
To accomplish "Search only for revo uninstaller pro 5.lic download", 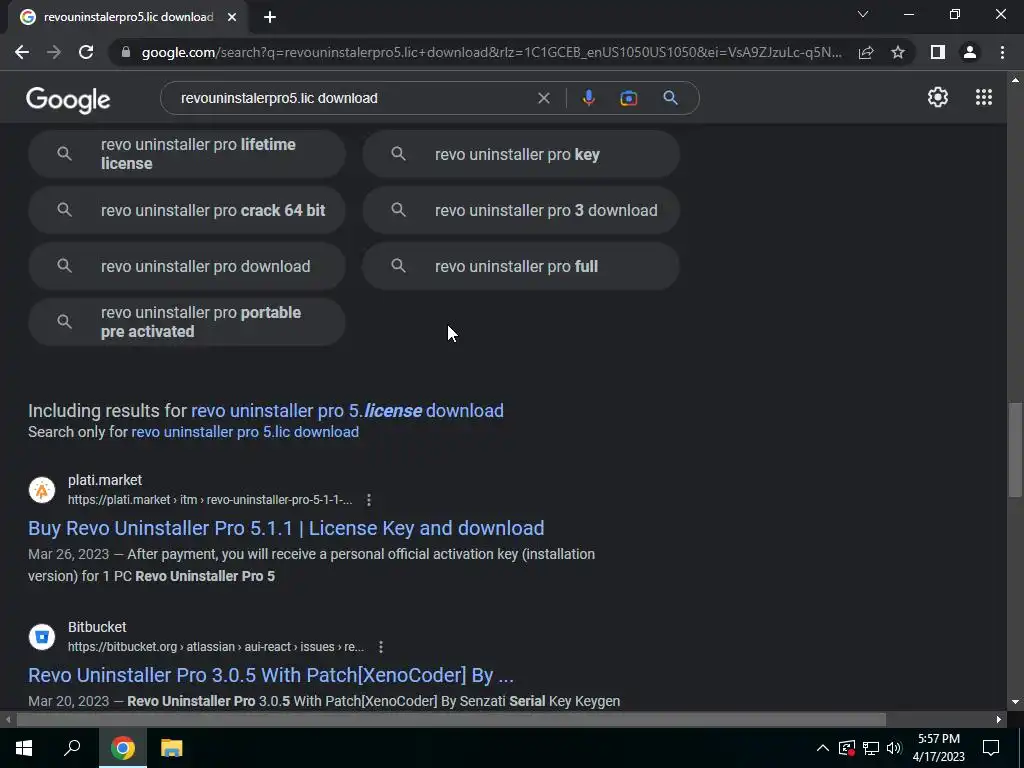I will click(x=245, y=432).
